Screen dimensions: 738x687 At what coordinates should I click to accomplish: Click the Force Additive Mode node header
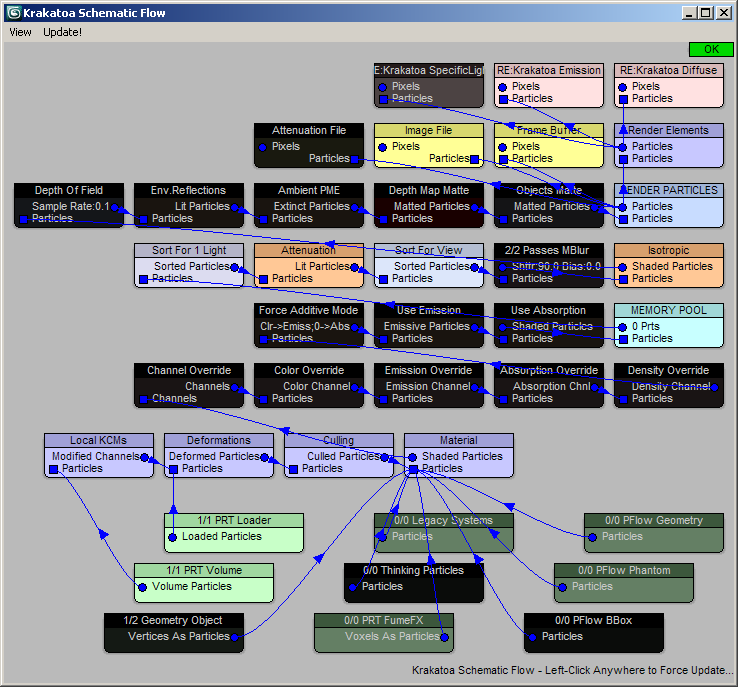pos(309,310)
